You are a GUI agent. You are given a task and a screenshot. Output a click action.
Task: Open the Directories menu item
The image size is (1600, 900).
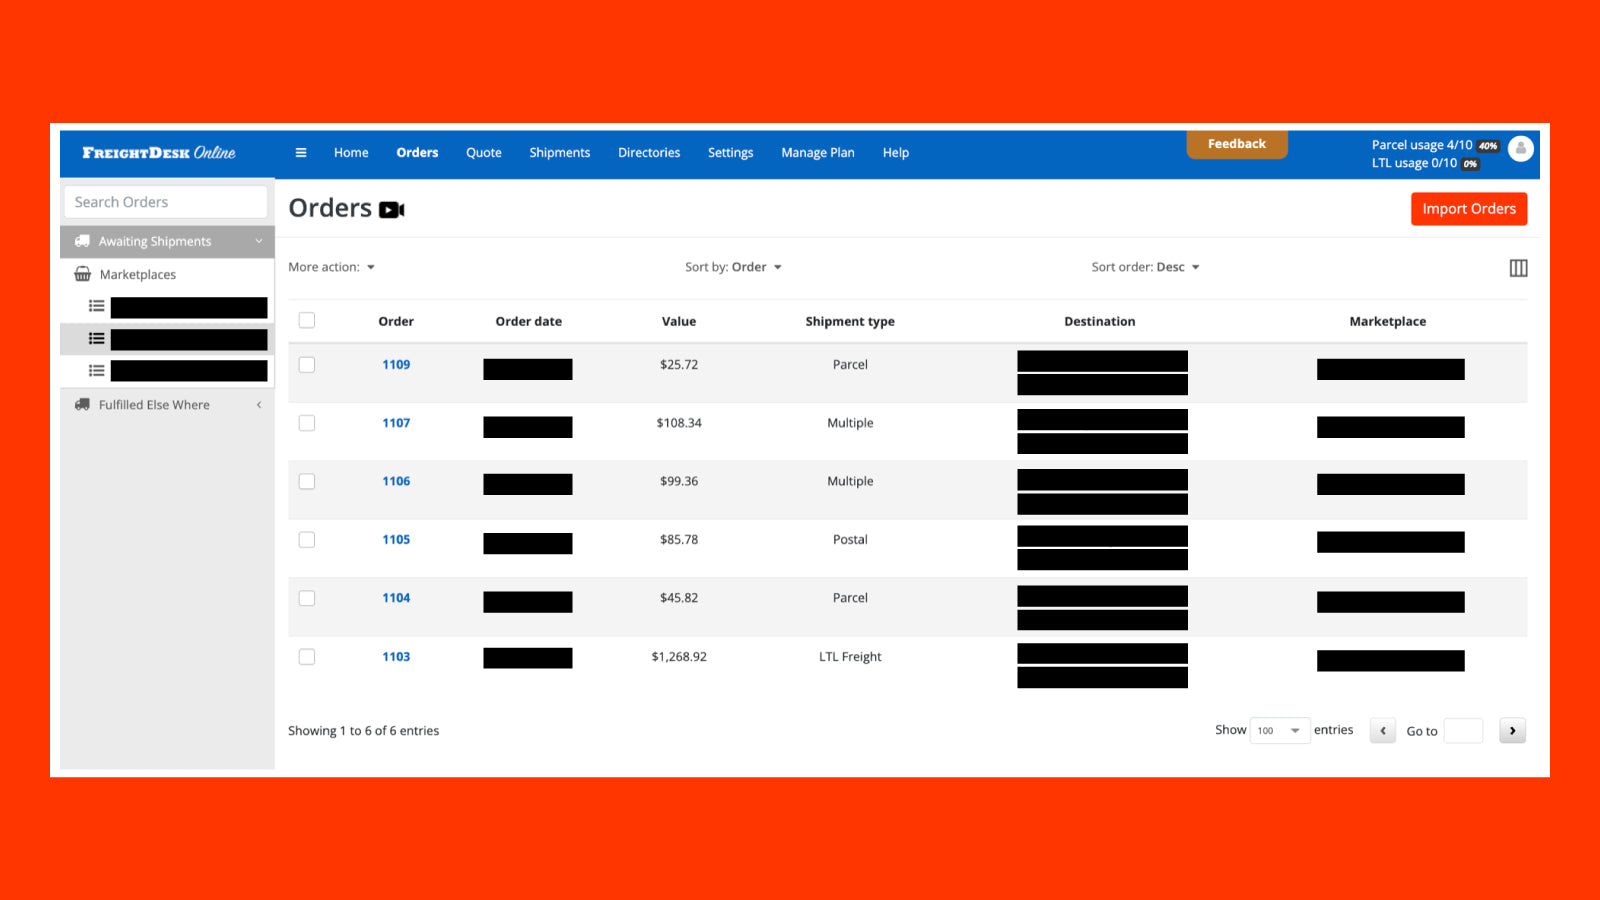point(648,152)
